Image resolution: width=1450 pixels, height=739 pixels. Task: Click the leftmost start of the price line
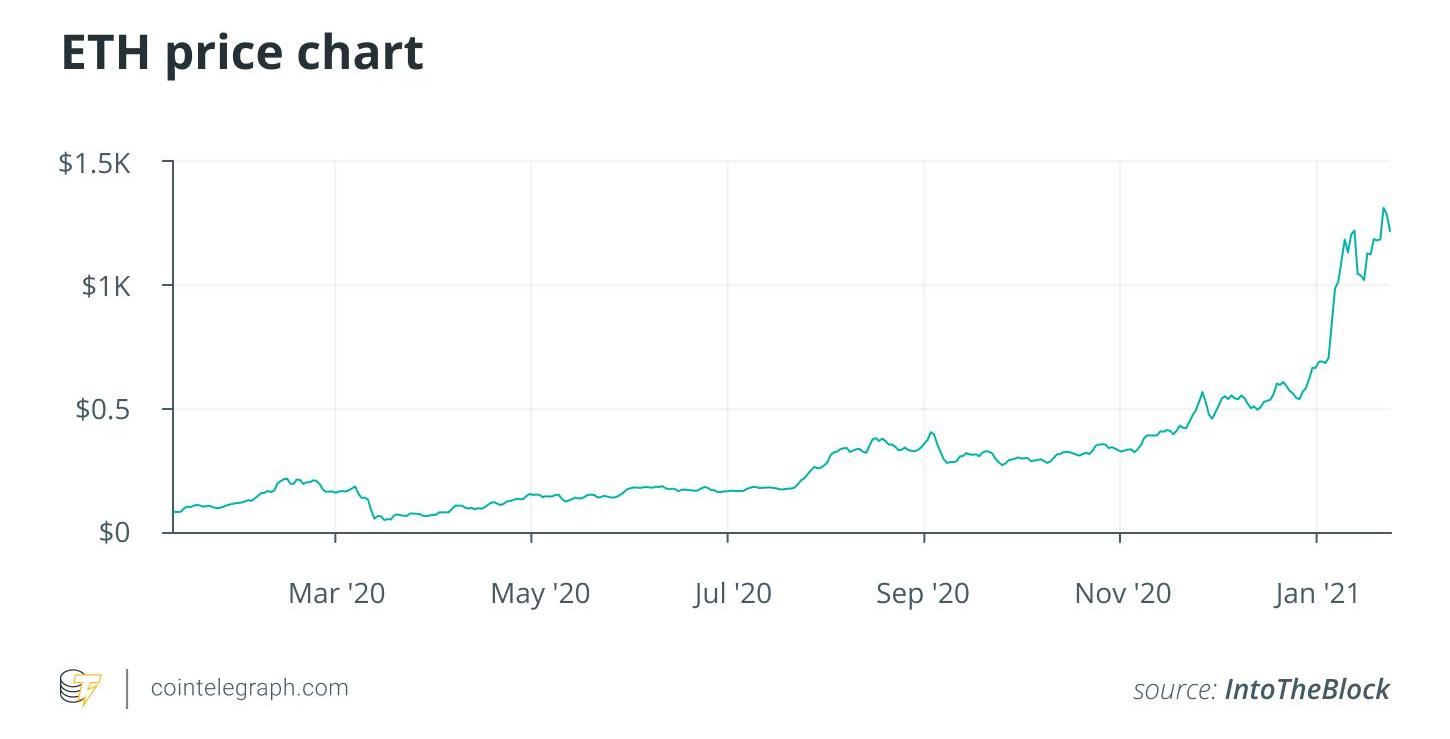(174, 512)
